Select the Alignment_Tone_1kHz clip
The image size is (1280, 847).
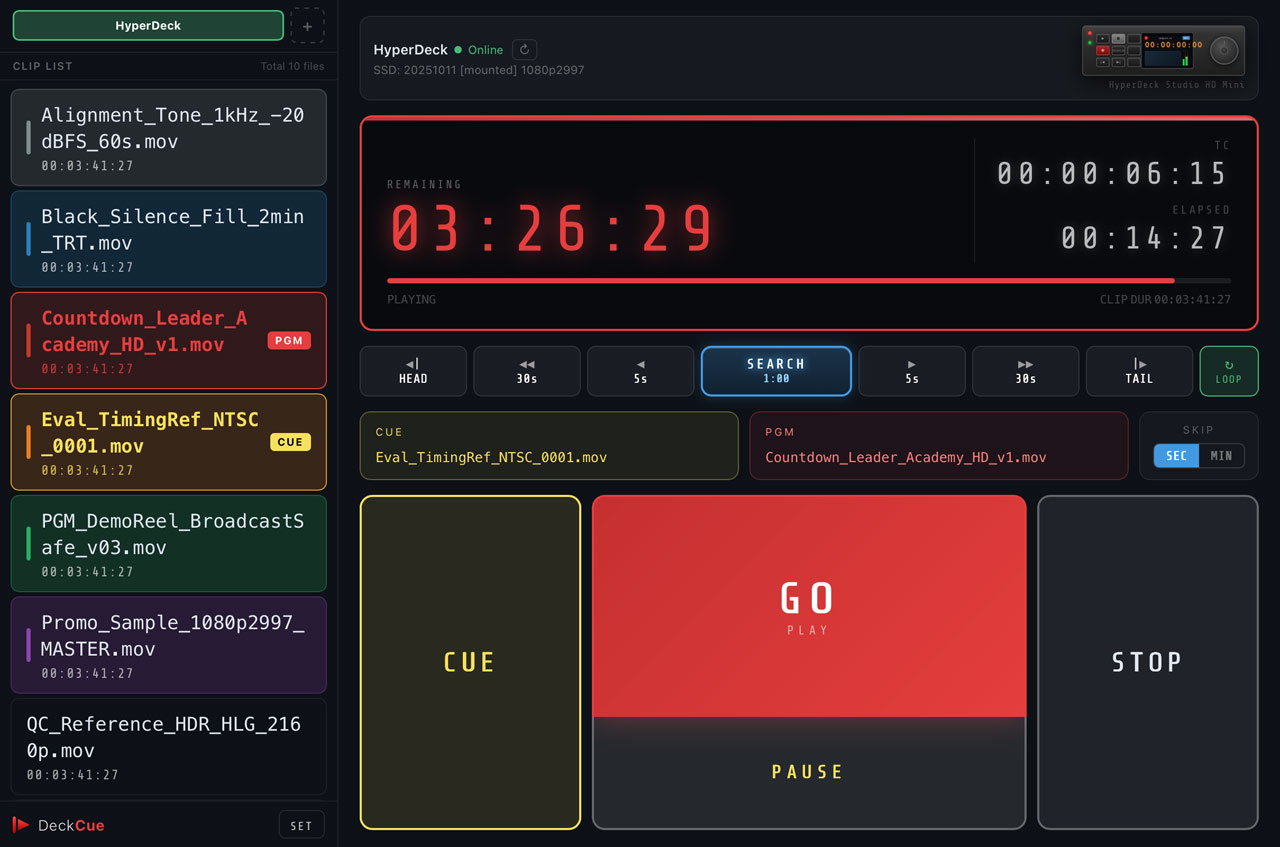(x=169, y=138)
